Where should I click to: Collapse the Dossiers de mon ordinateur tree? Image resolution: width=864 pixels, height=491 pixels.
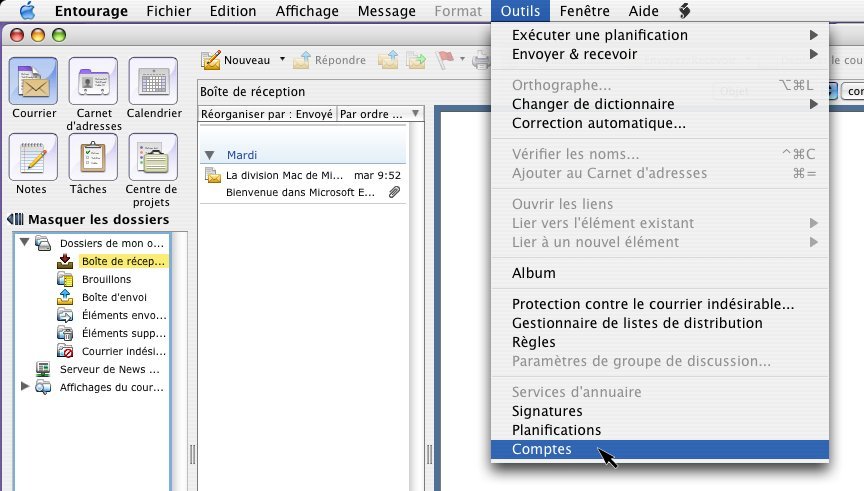24,242
